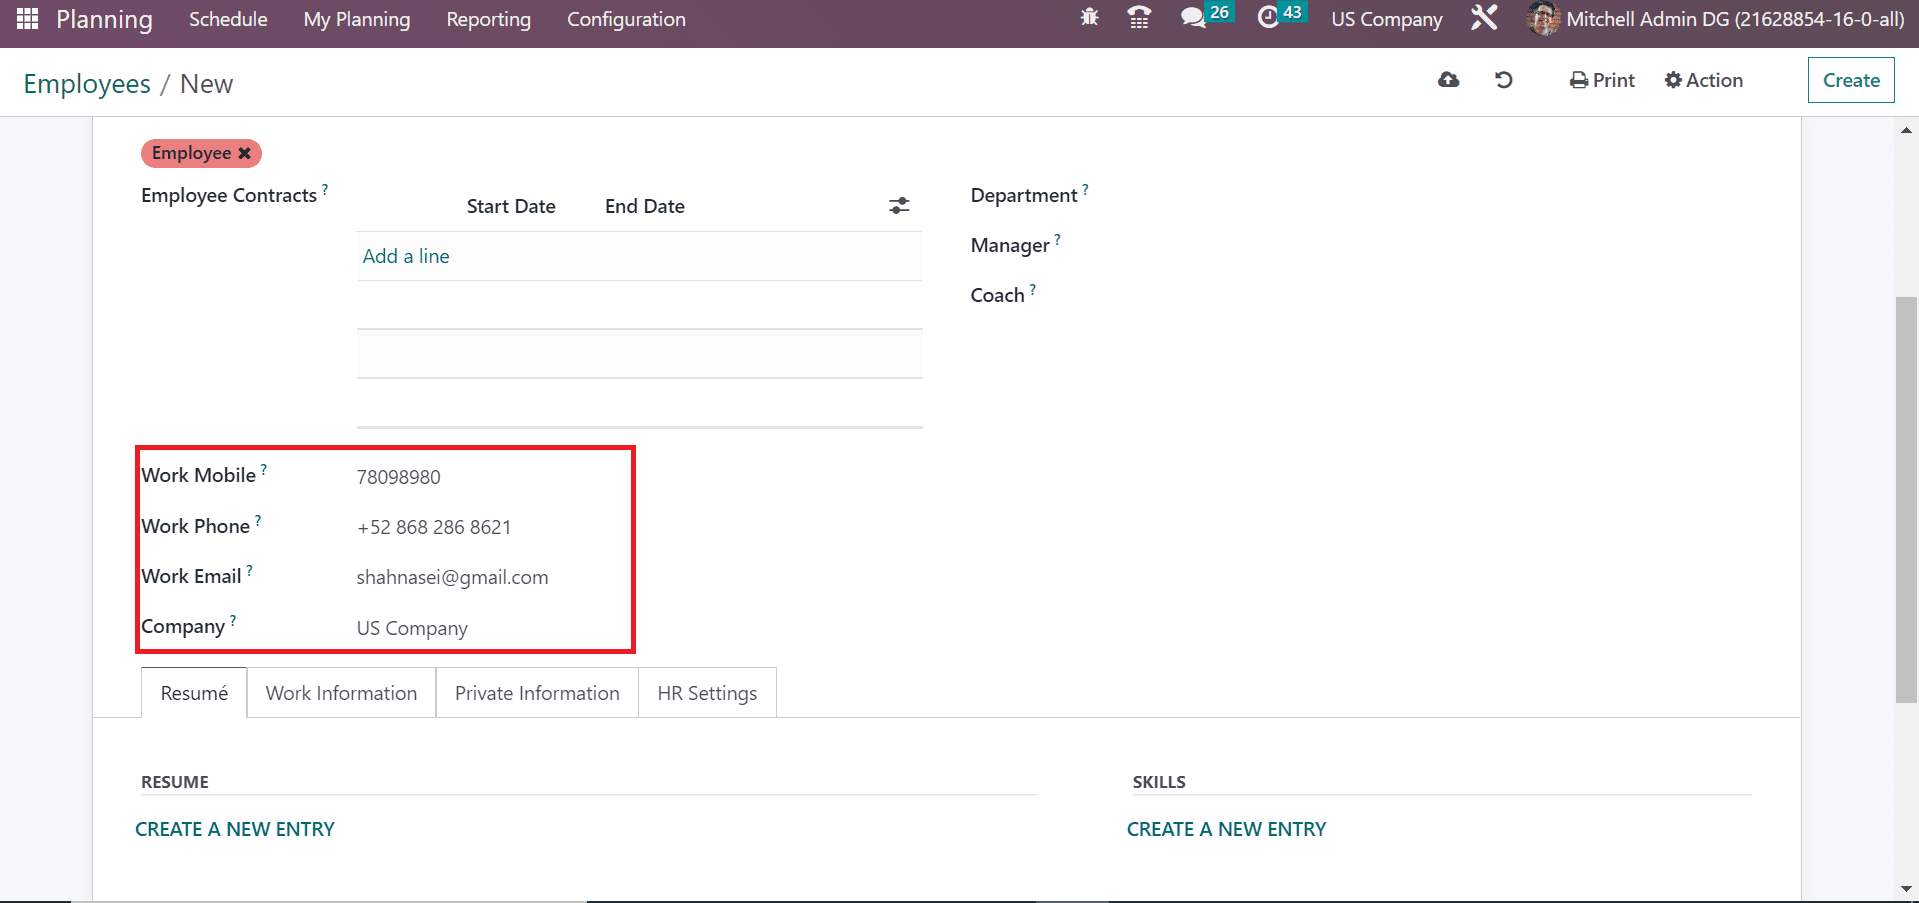
Task: Switch to the Work Information tab
Action: (x=341, y=693)
